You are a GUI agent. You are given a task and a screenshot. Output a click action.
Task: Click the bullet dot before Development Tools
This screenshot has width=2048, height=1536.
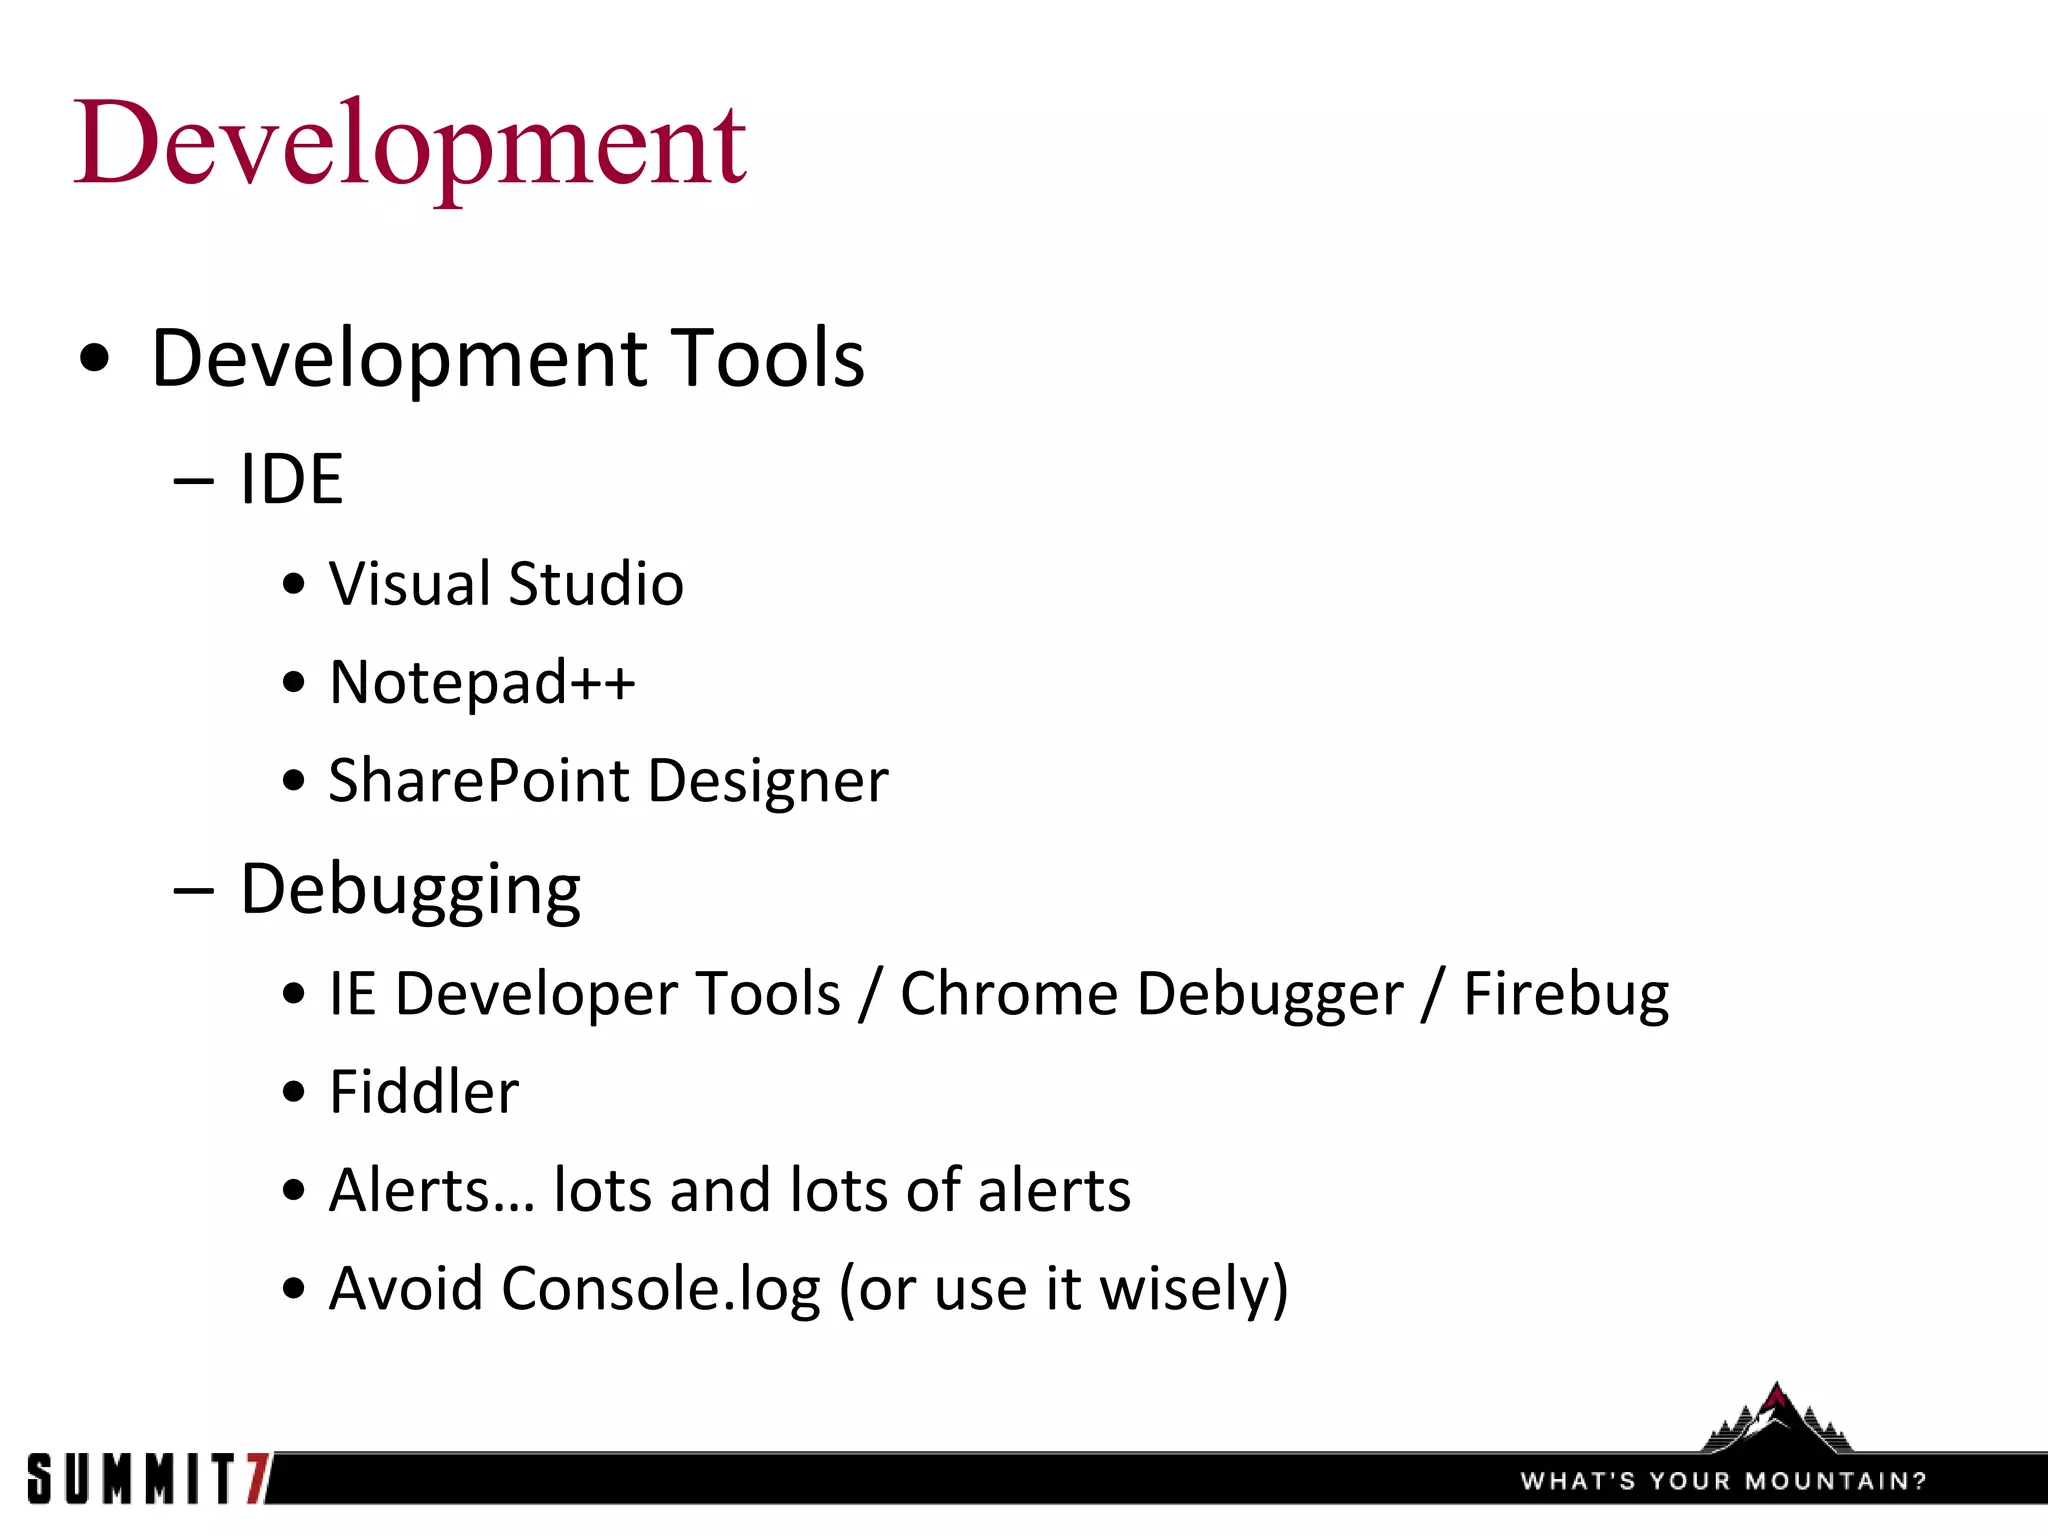tap(94, 359)
